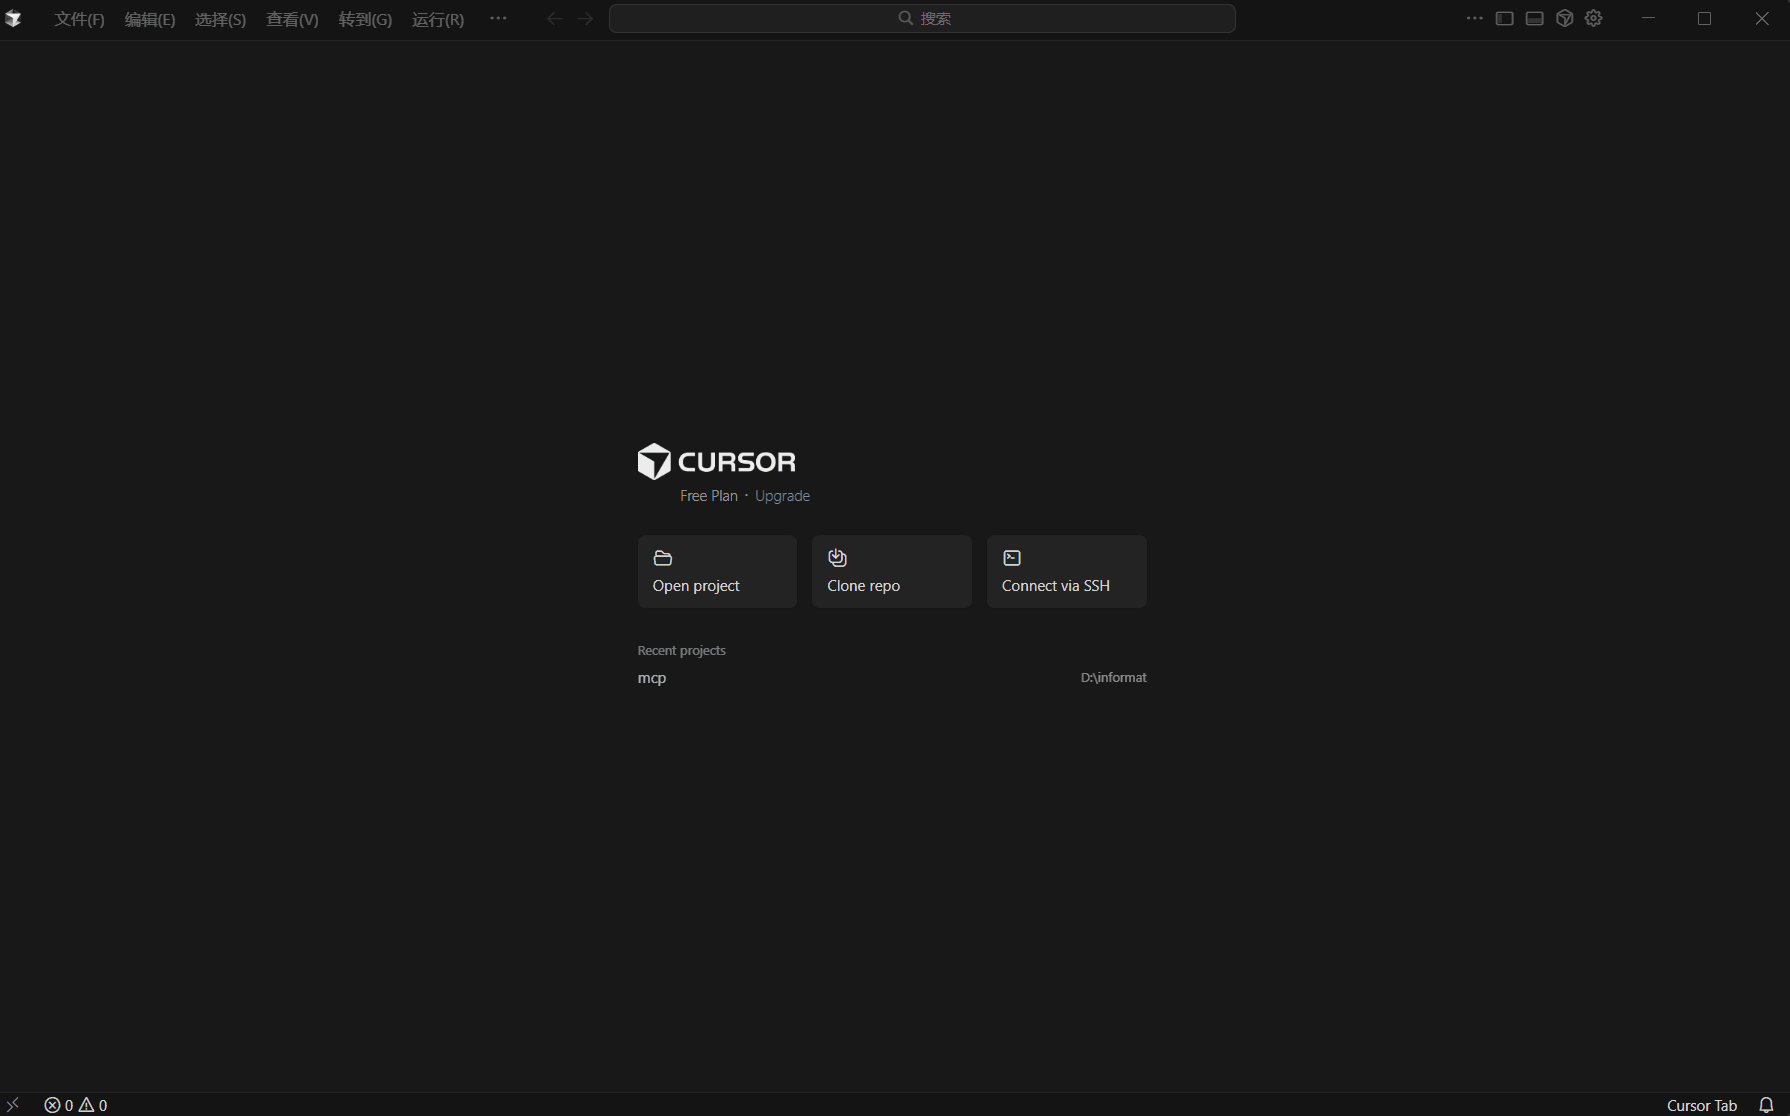The width and height of the screenshot is (1790, 1116).
Task: Navigate back using the back arrow
Action: point(554,18)
